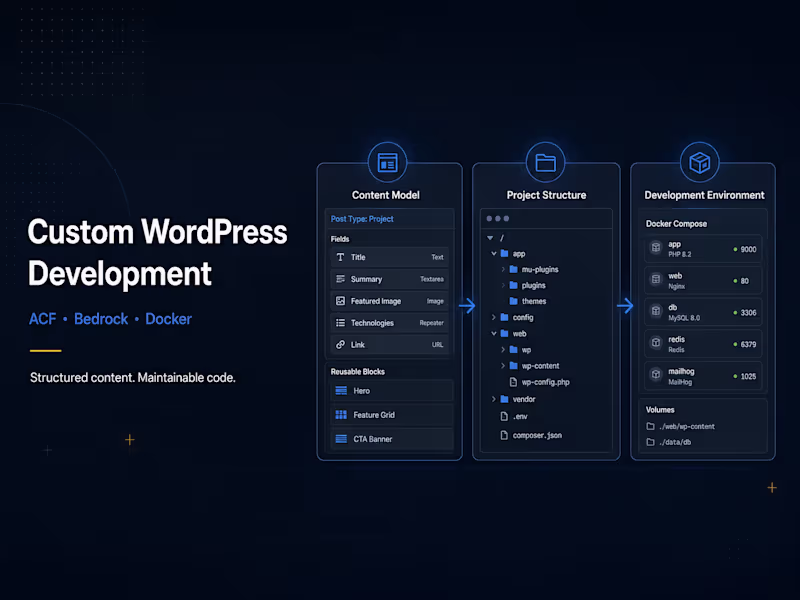Click the Feature Grid block icon
800x600 pixels.
[341, 415]
